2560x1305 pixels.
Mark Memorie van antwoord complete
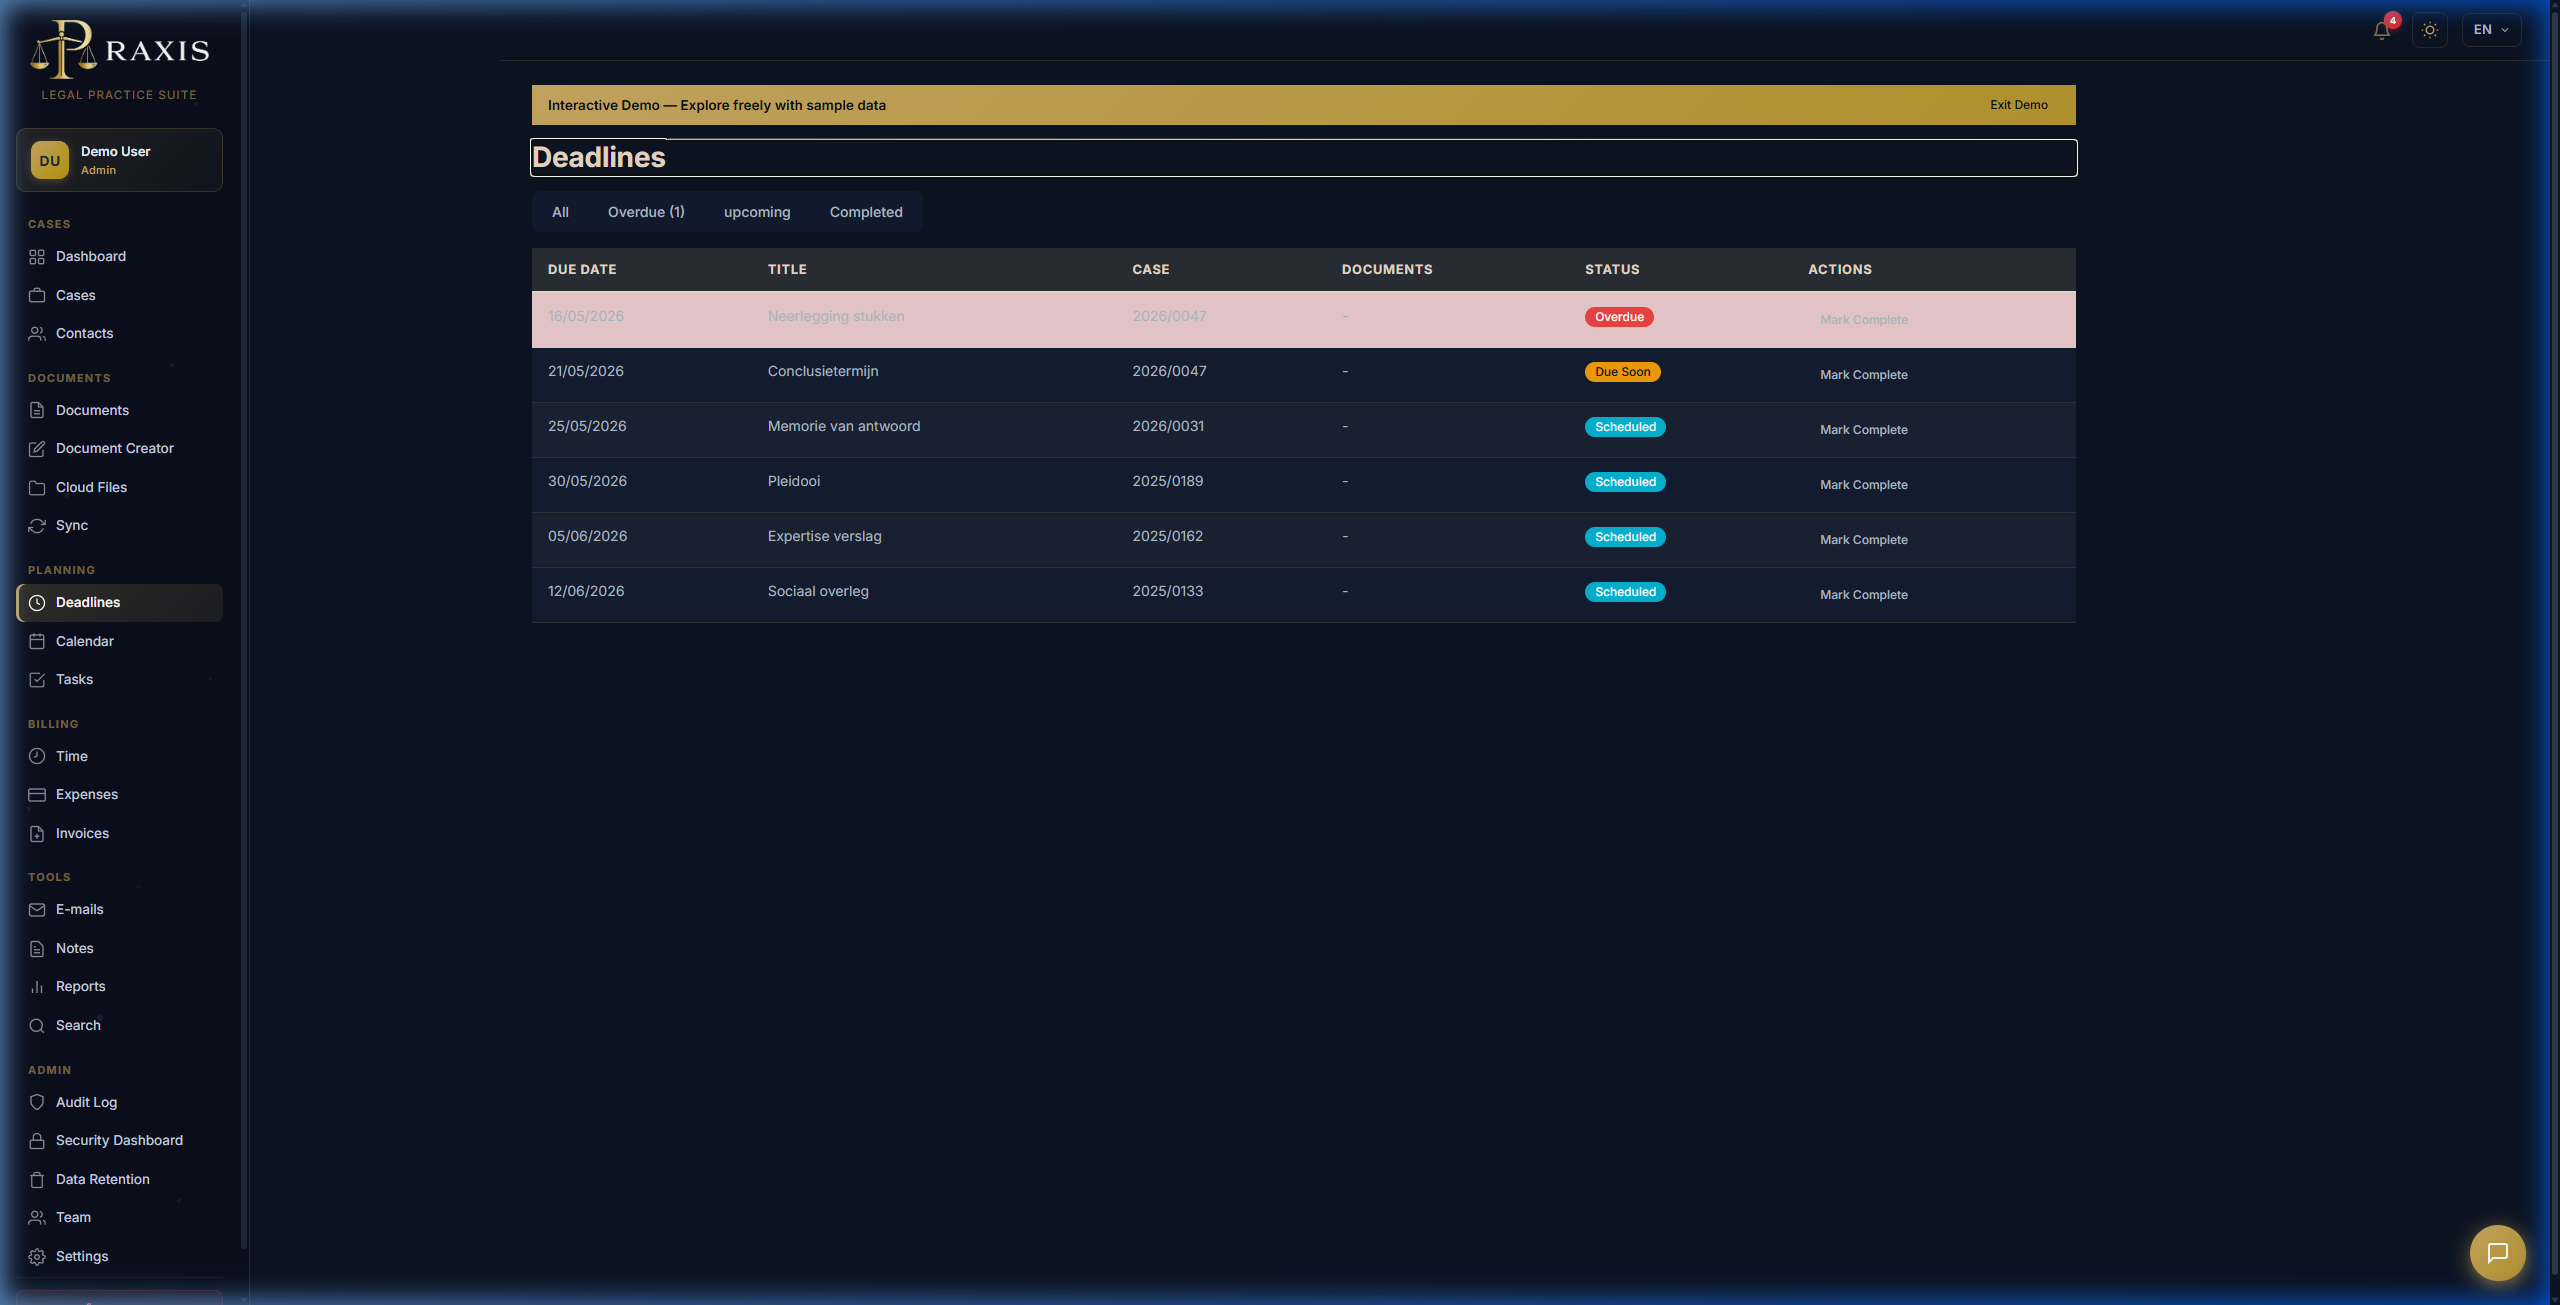coord(1863,430)
